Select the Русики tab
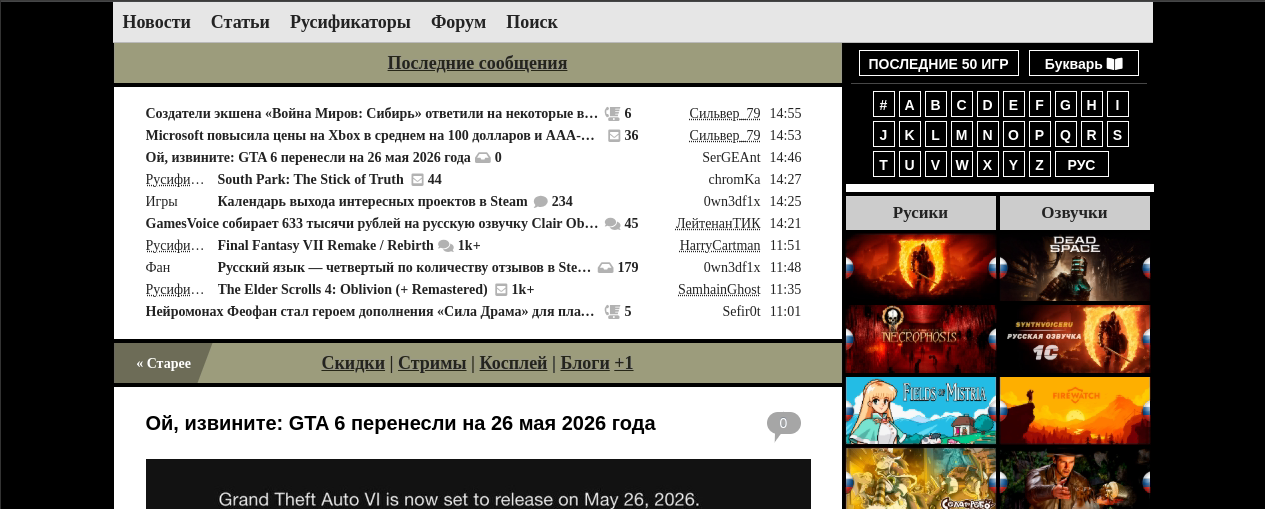1265x509 pixels. [920, 213]
